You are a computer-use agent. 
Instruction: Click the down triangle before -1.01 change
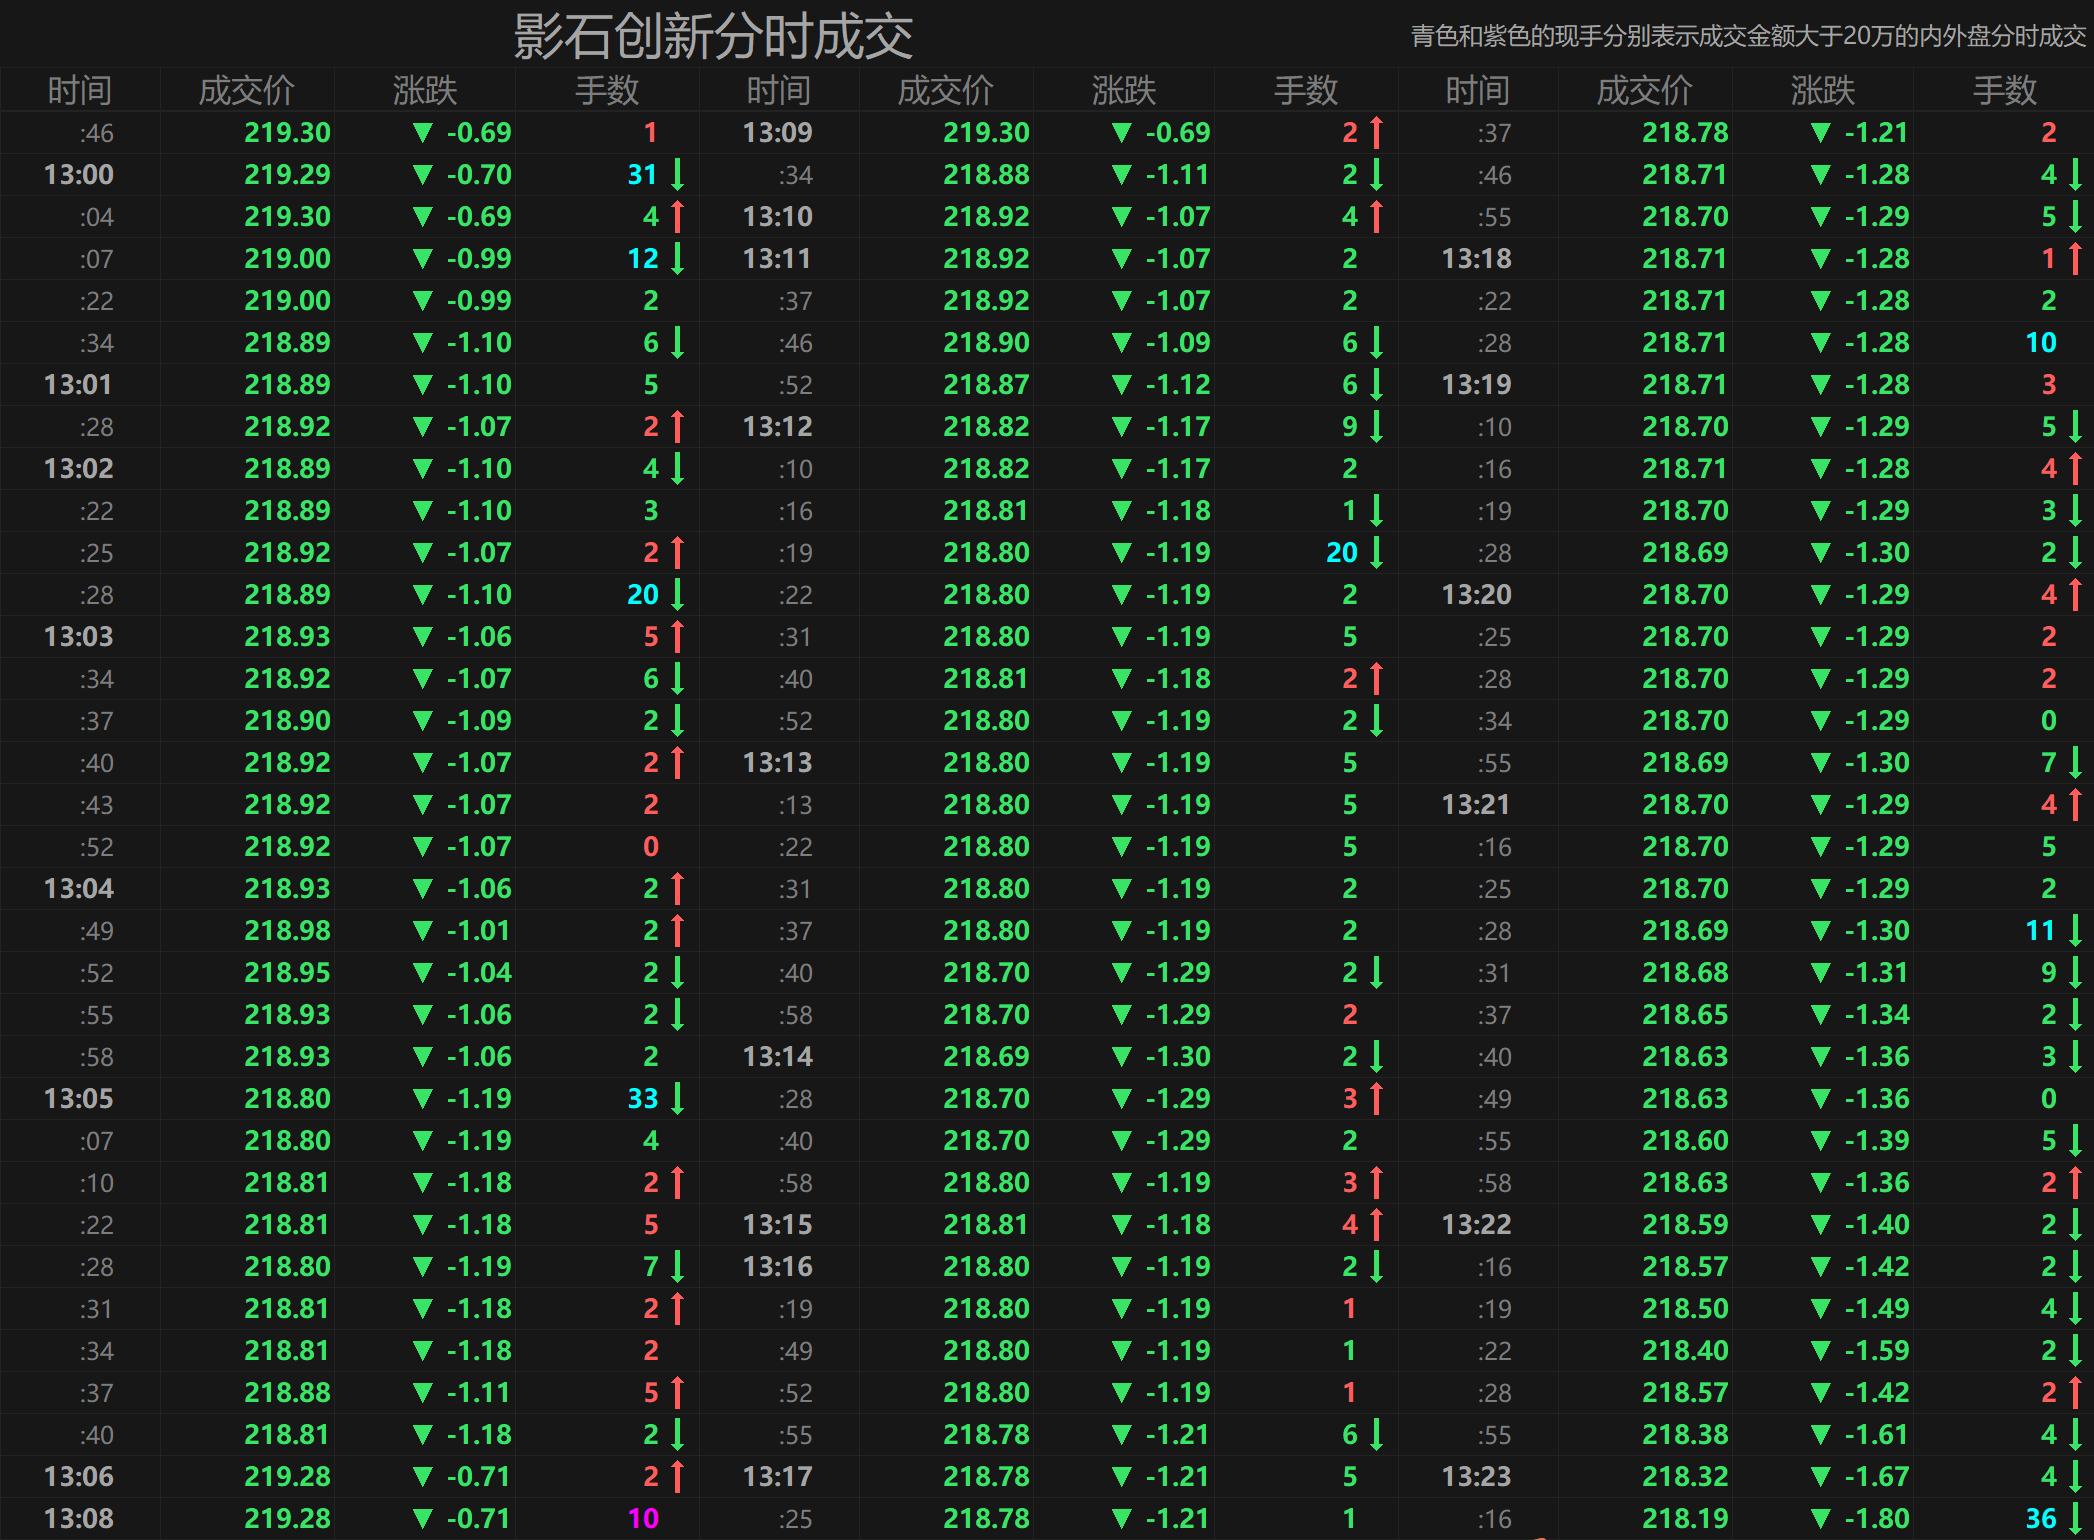422,930
